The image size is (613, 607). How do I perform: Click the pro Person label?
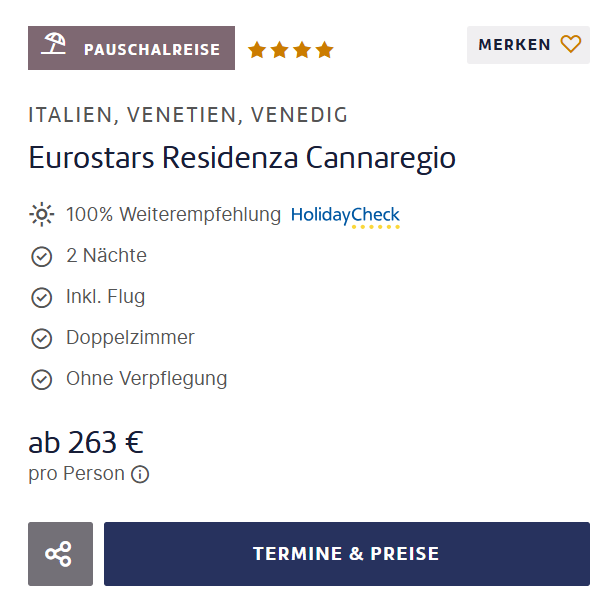[x=76, y=473]
